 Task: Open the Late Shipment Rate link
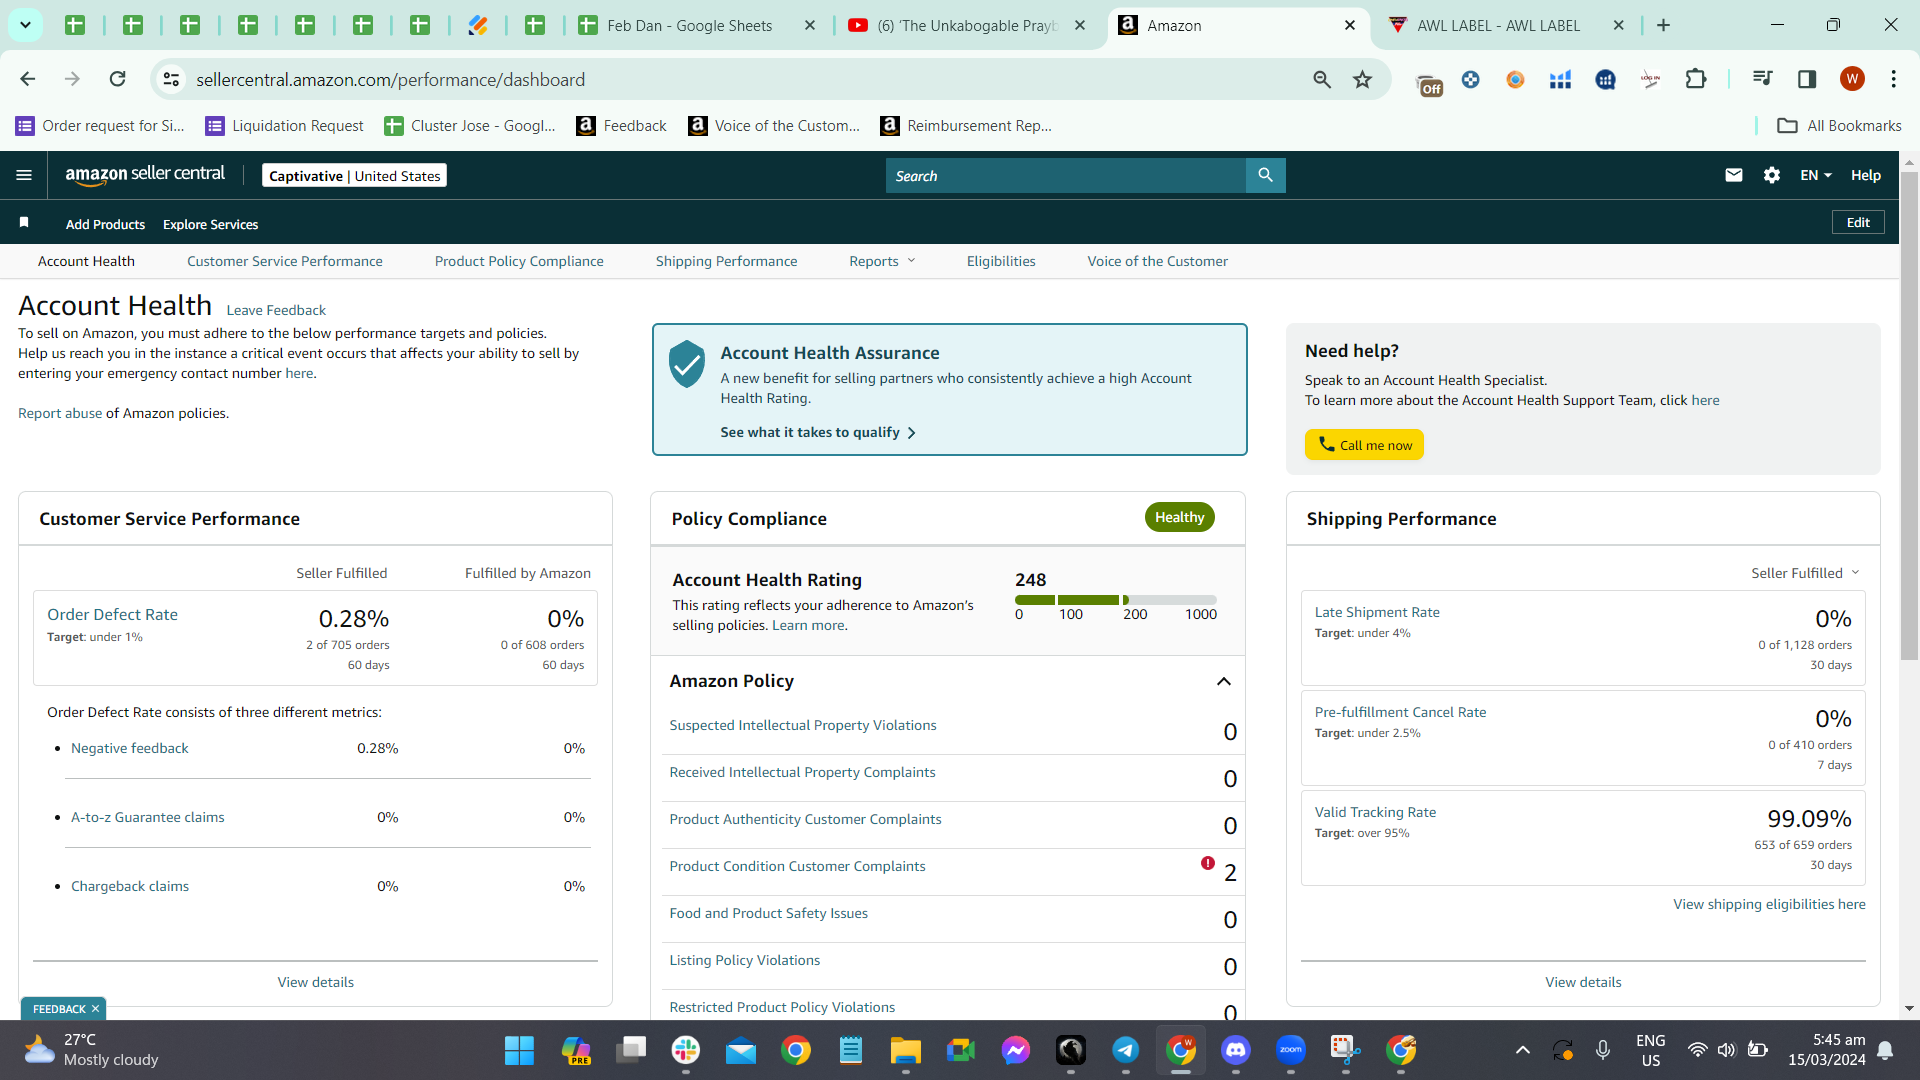tap(1377, 612)
